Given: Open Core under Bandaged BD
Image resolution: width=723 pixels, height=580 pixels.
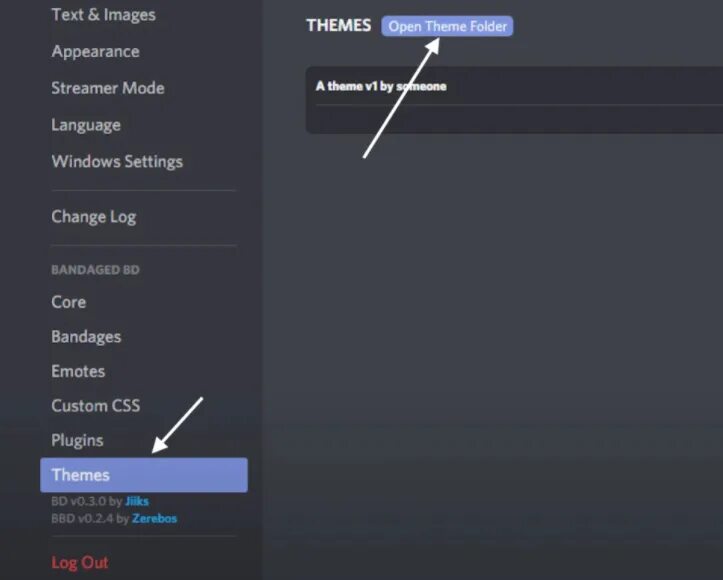Looking at the screenshot, I should pyautogui.click(x=69, y=302).
